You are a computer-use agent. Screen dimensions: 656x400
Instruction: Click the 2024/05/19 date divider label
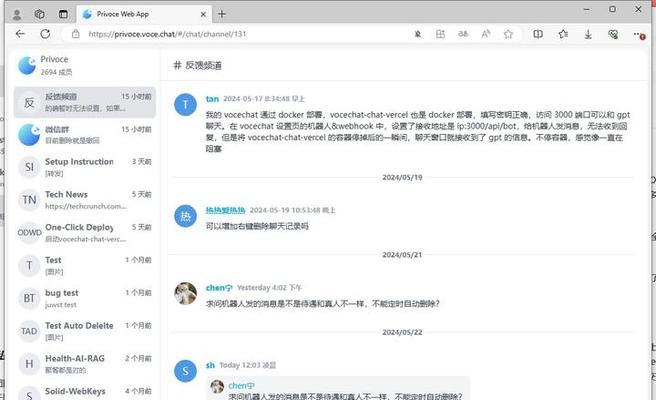click(x=402, y=177)
